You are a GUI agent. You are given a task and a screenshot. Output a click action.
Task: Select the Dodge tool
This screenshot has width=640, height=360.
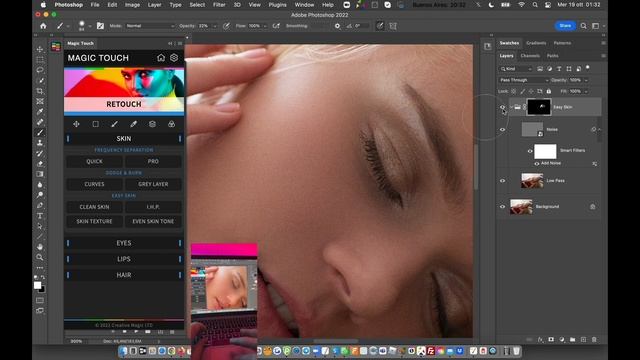point(40,195)
